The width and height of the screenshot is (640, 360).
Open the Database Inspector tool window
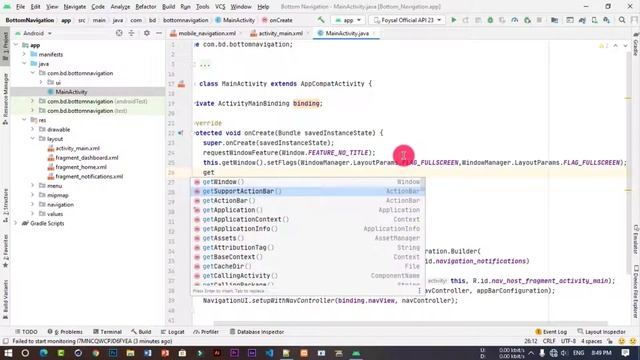[x=256, y=332]
